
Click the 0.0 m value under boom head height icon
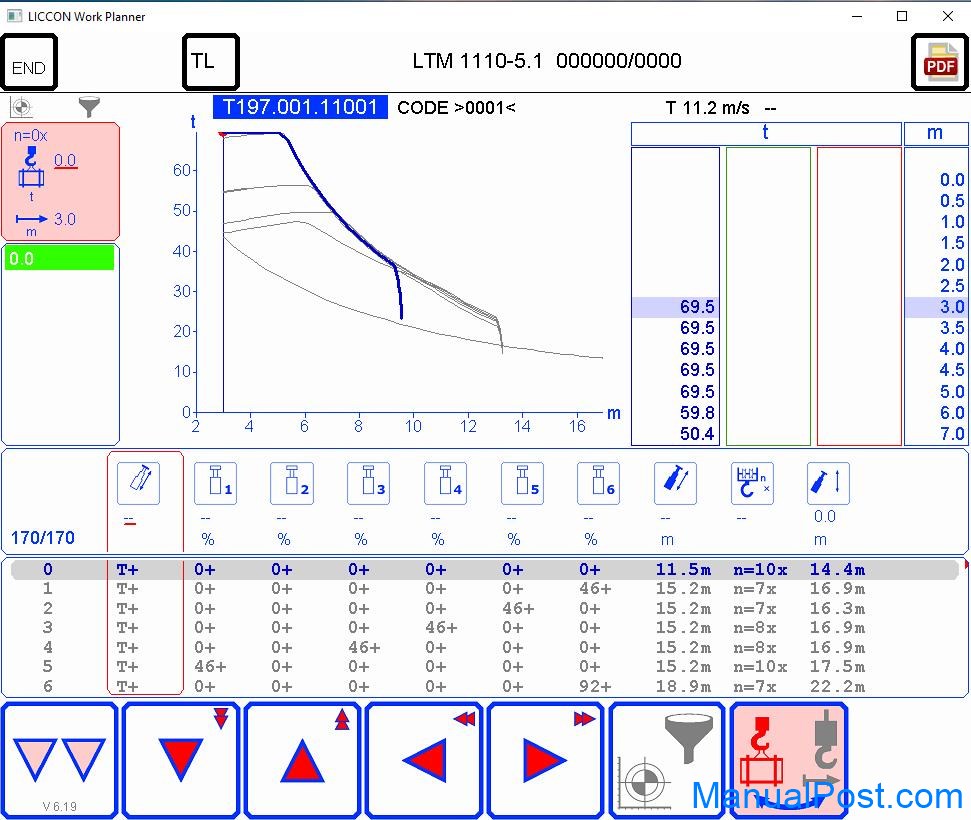click(824, 517)
